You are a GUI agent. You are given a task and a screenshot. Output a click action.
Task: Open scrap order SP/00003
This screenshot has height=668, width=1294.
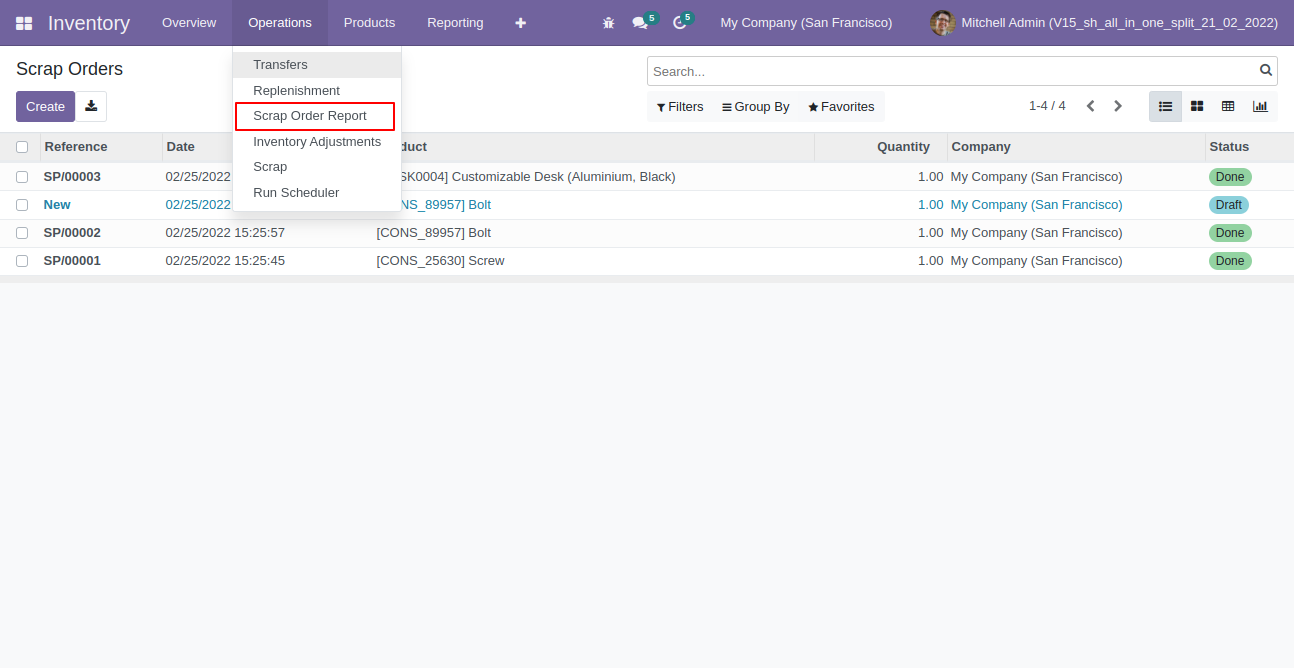(72, 177)
